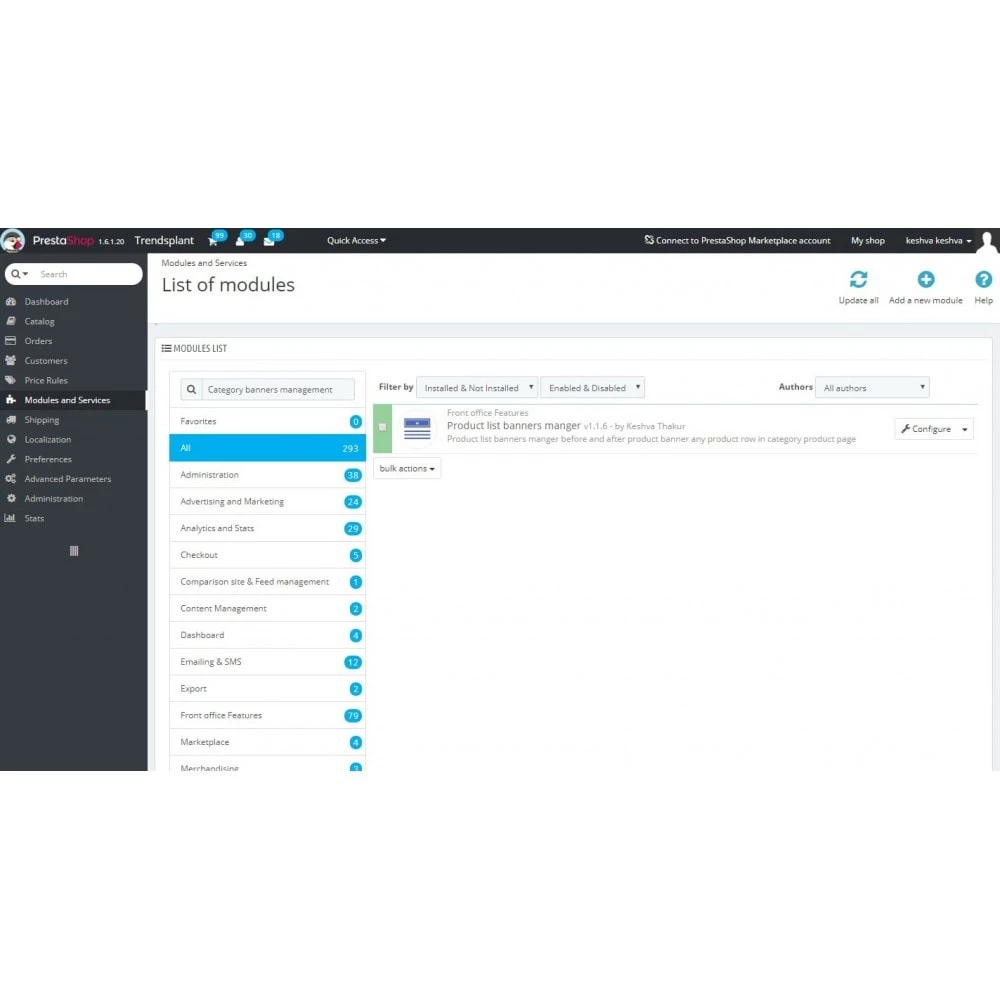Click the module search magnifier icon

tap(191, 389)
